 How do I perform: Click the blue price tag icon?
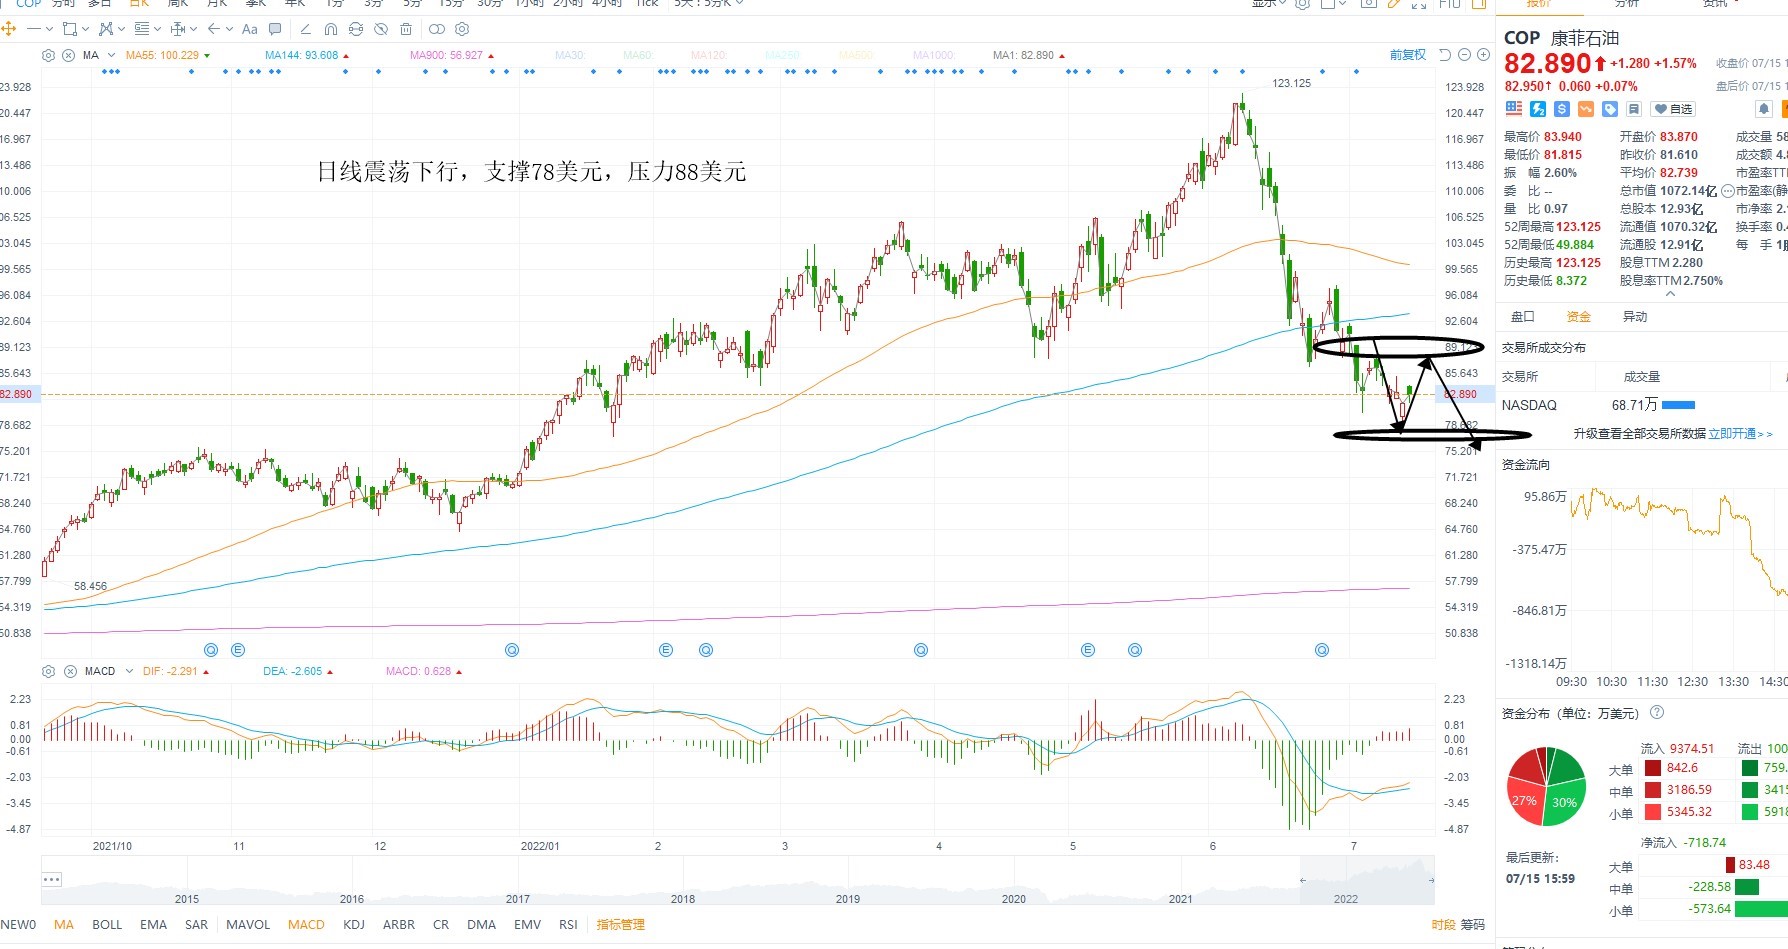pos(1609,109)
